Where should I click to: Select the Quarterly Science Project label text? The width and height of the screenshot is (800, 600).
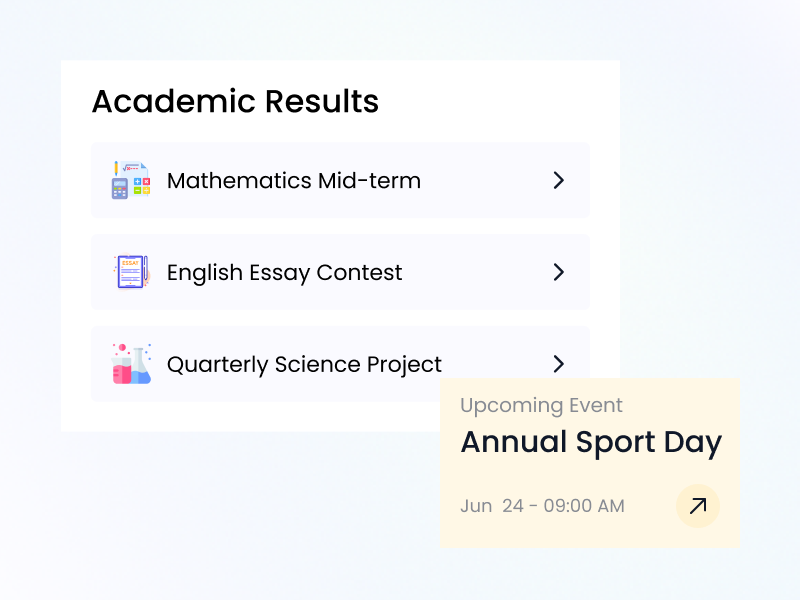[x=304, y=364]
